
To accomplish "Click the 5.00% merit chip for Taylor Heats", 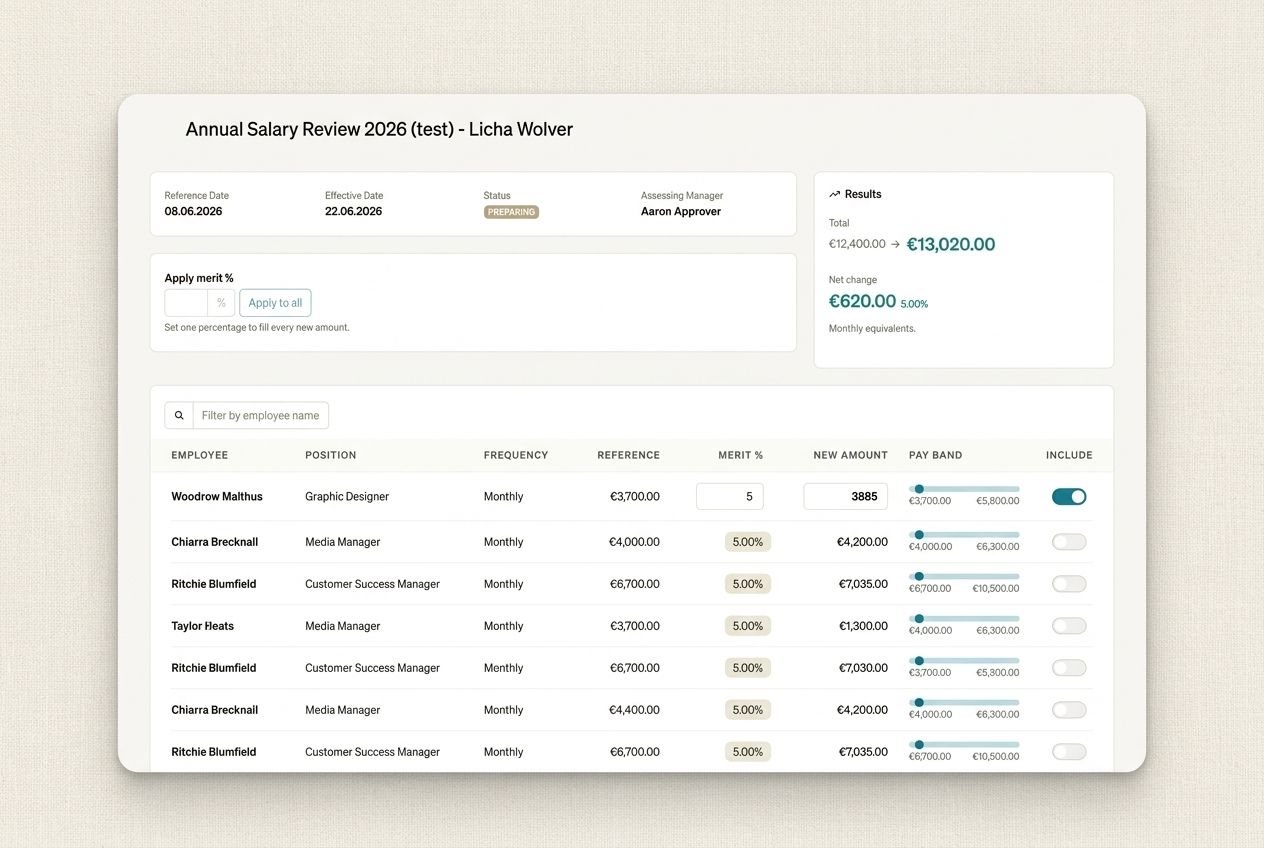I will (x=748, y=626).
